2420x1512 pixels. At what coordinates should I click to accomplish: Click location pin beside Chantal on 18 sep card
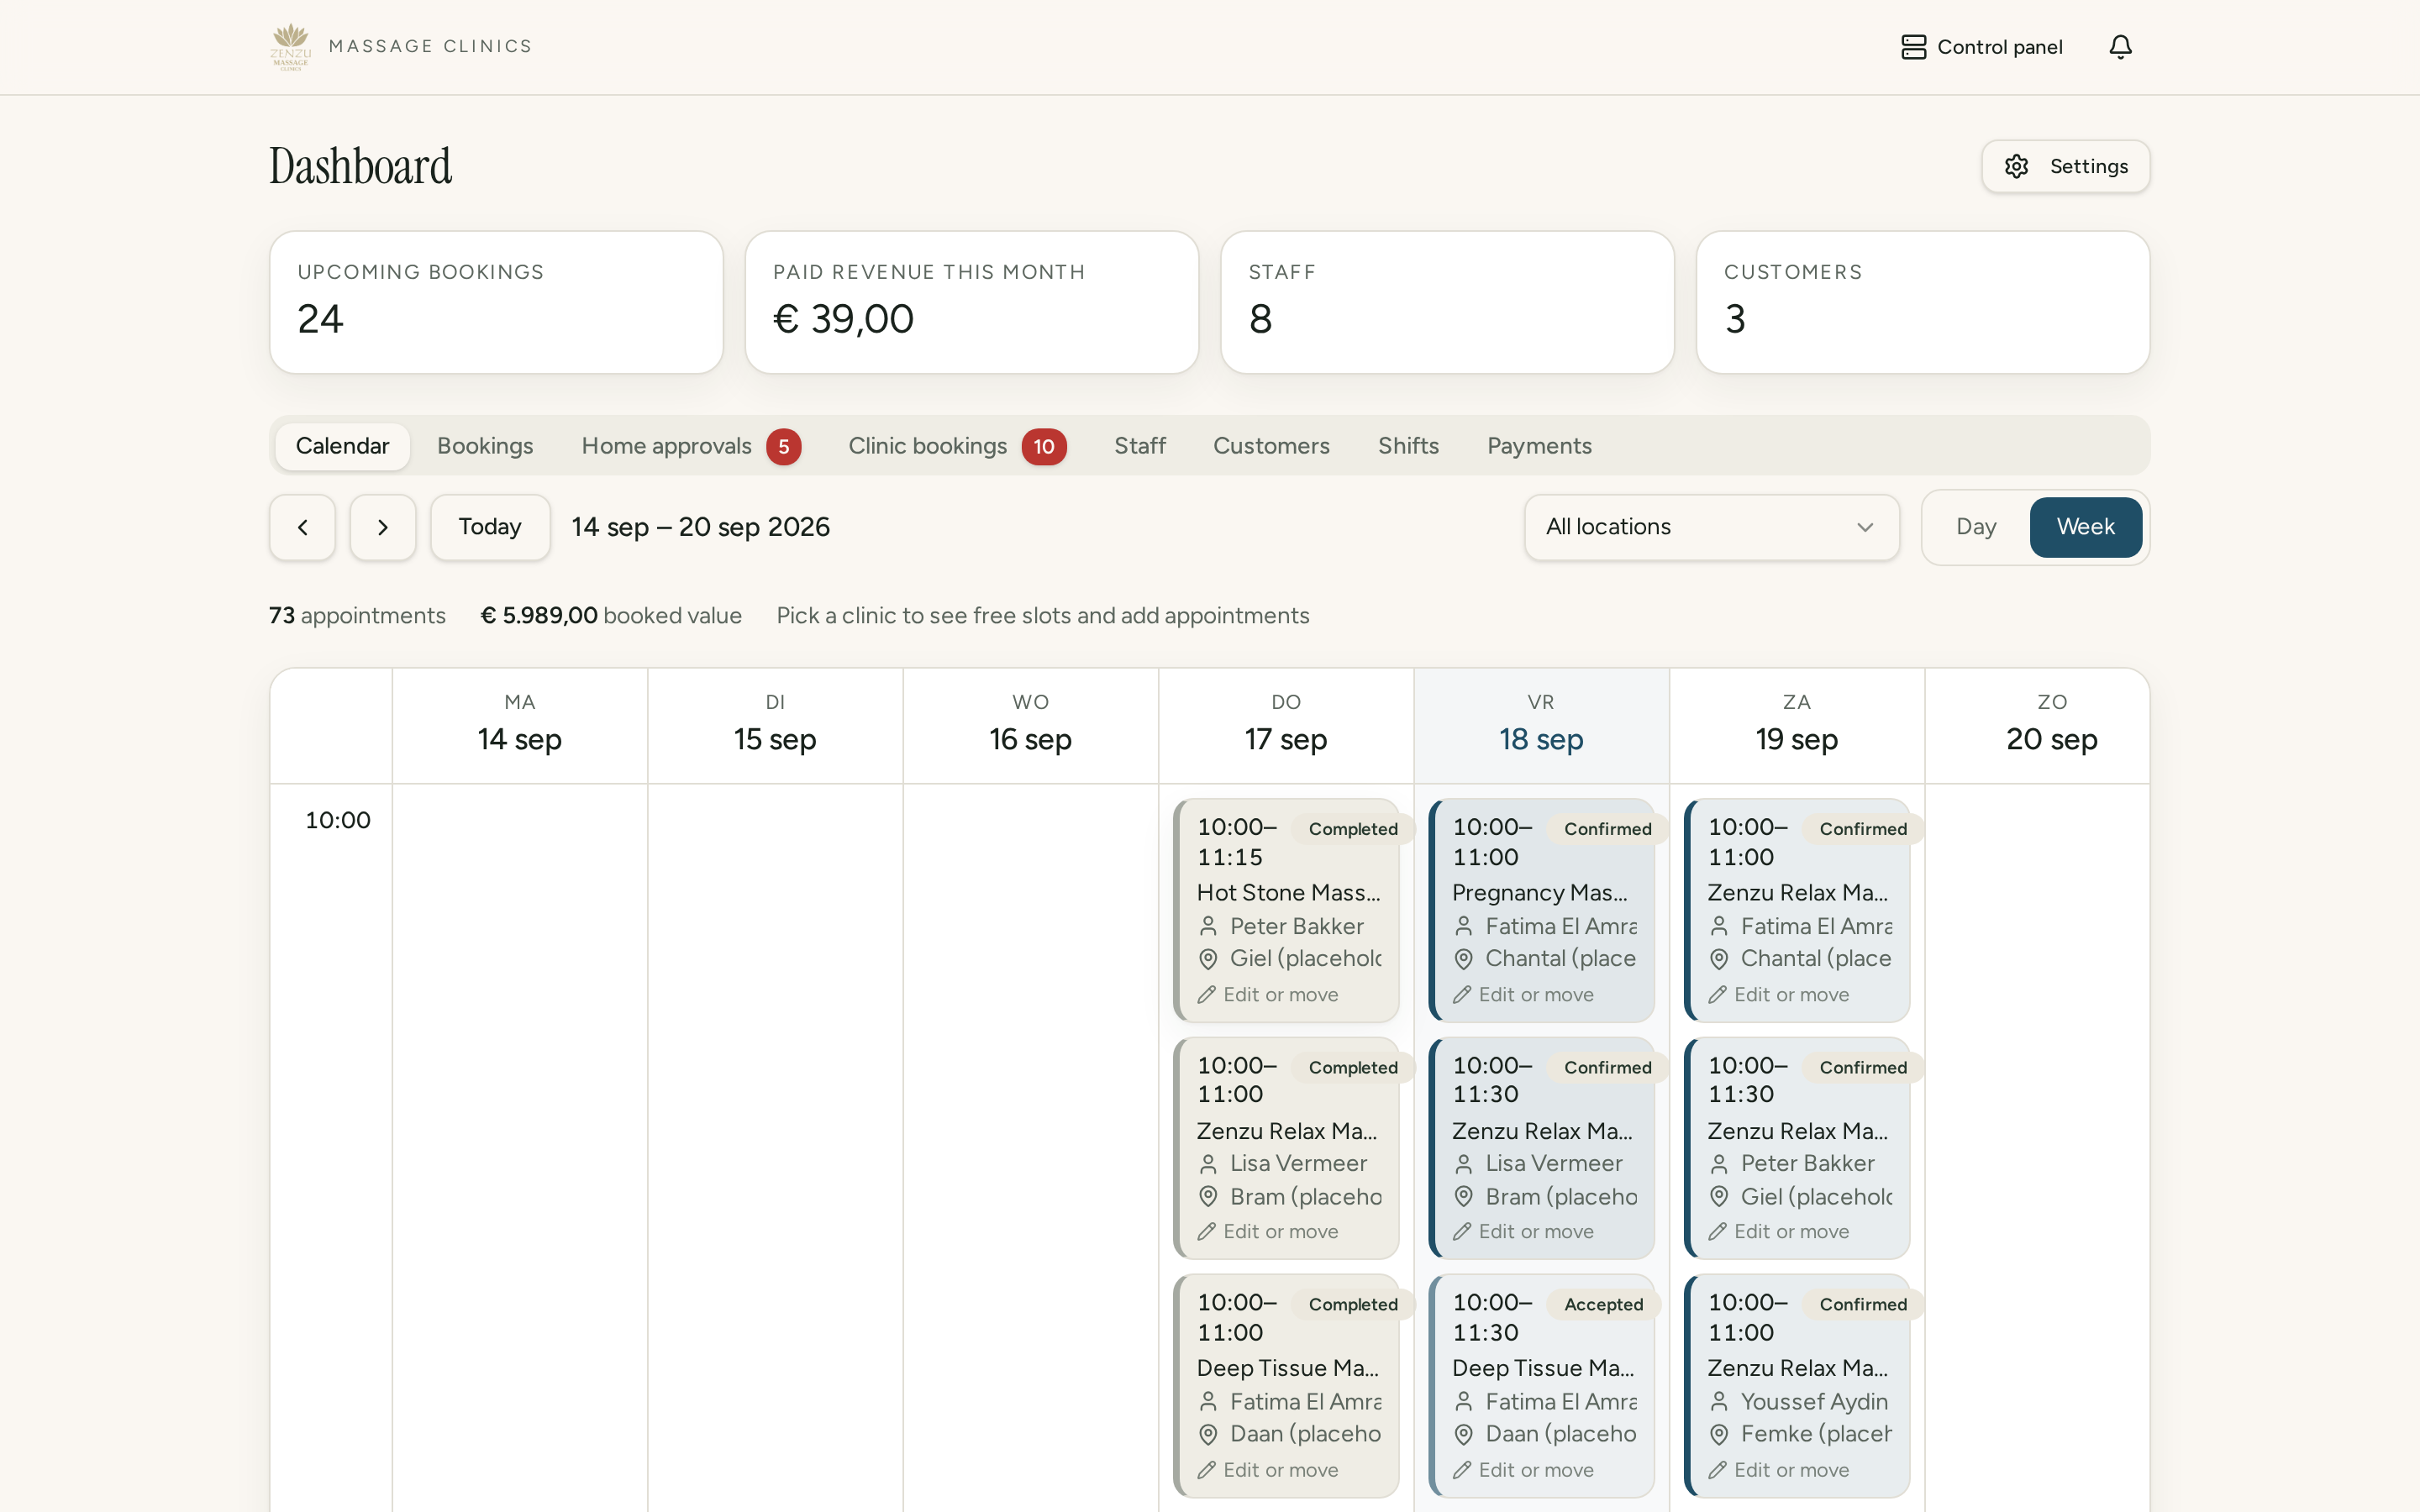click(1463, 959)
